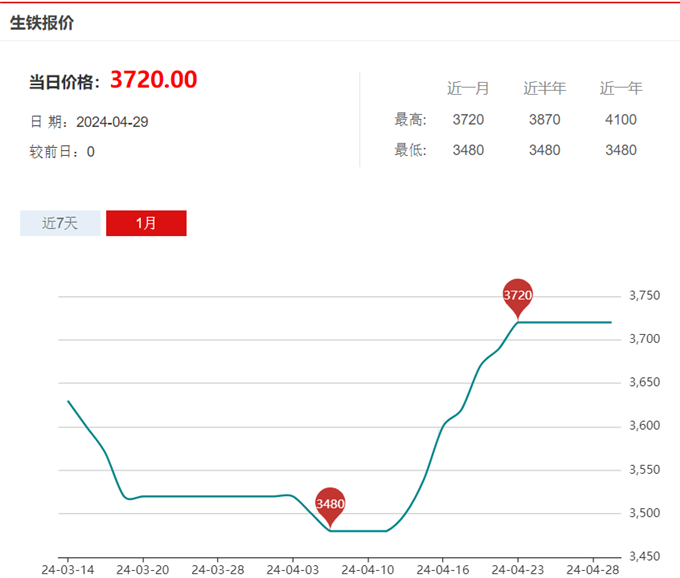Image resolution: width=680 pixels, height=578 pixels.
Task: Select the date text 2024-04-29
Action: point(112,122)
